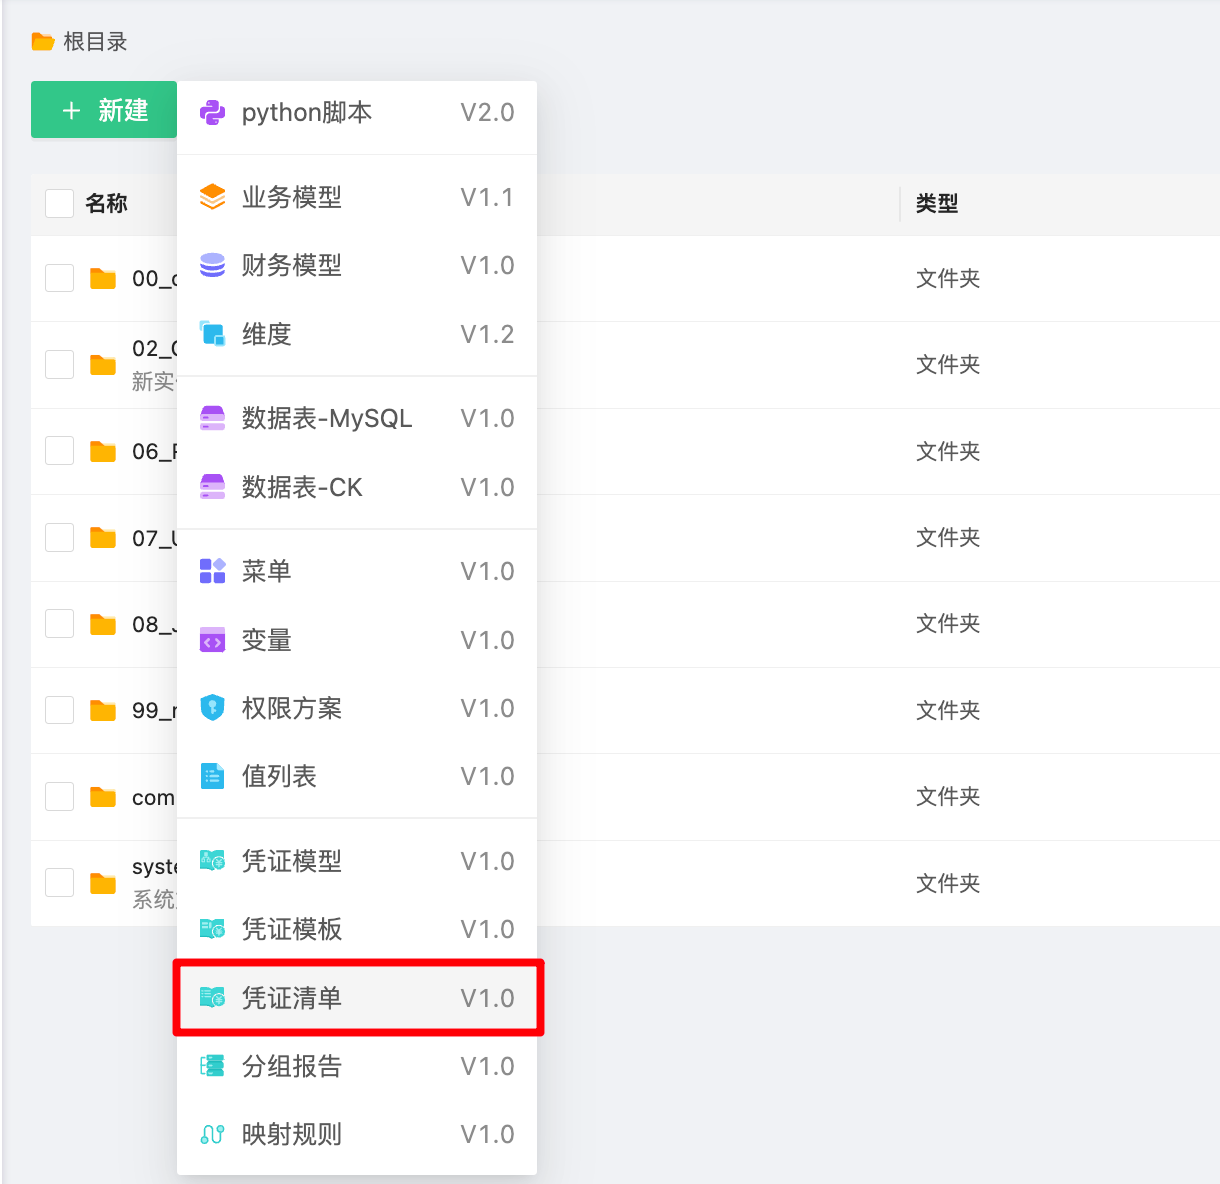Open the 根目录 breadcrumb link
The image size is (1220, 1184).
coord(94,42)
